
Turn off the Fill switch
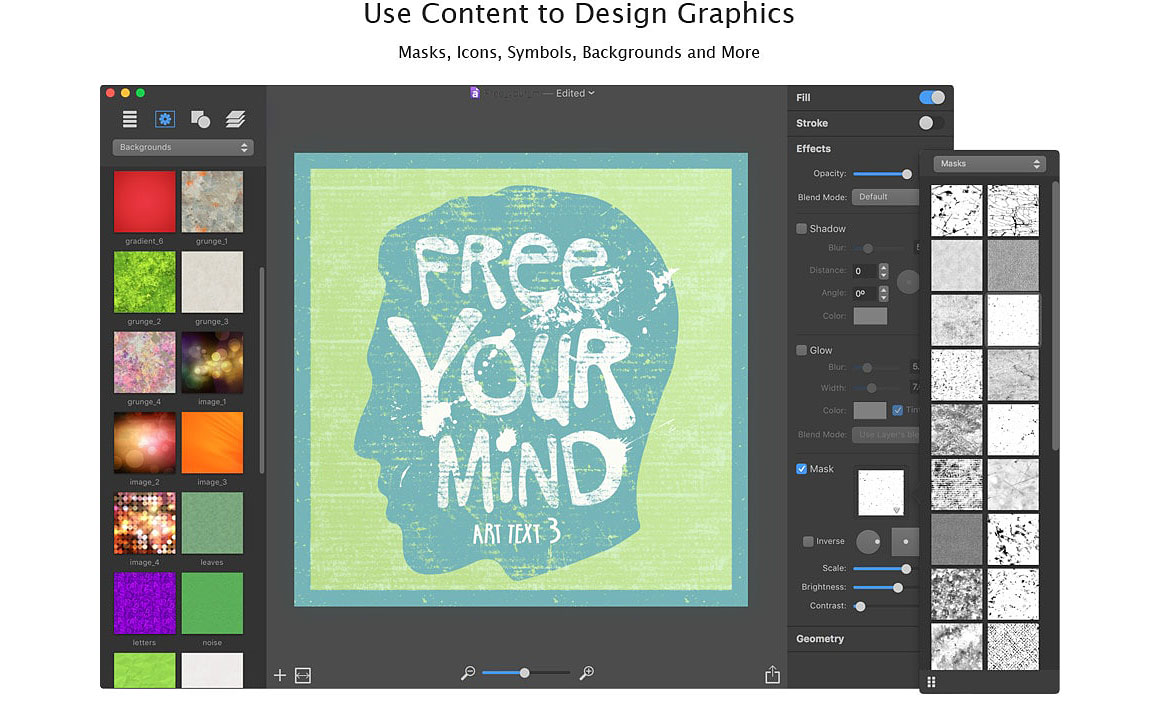(931, 98)
